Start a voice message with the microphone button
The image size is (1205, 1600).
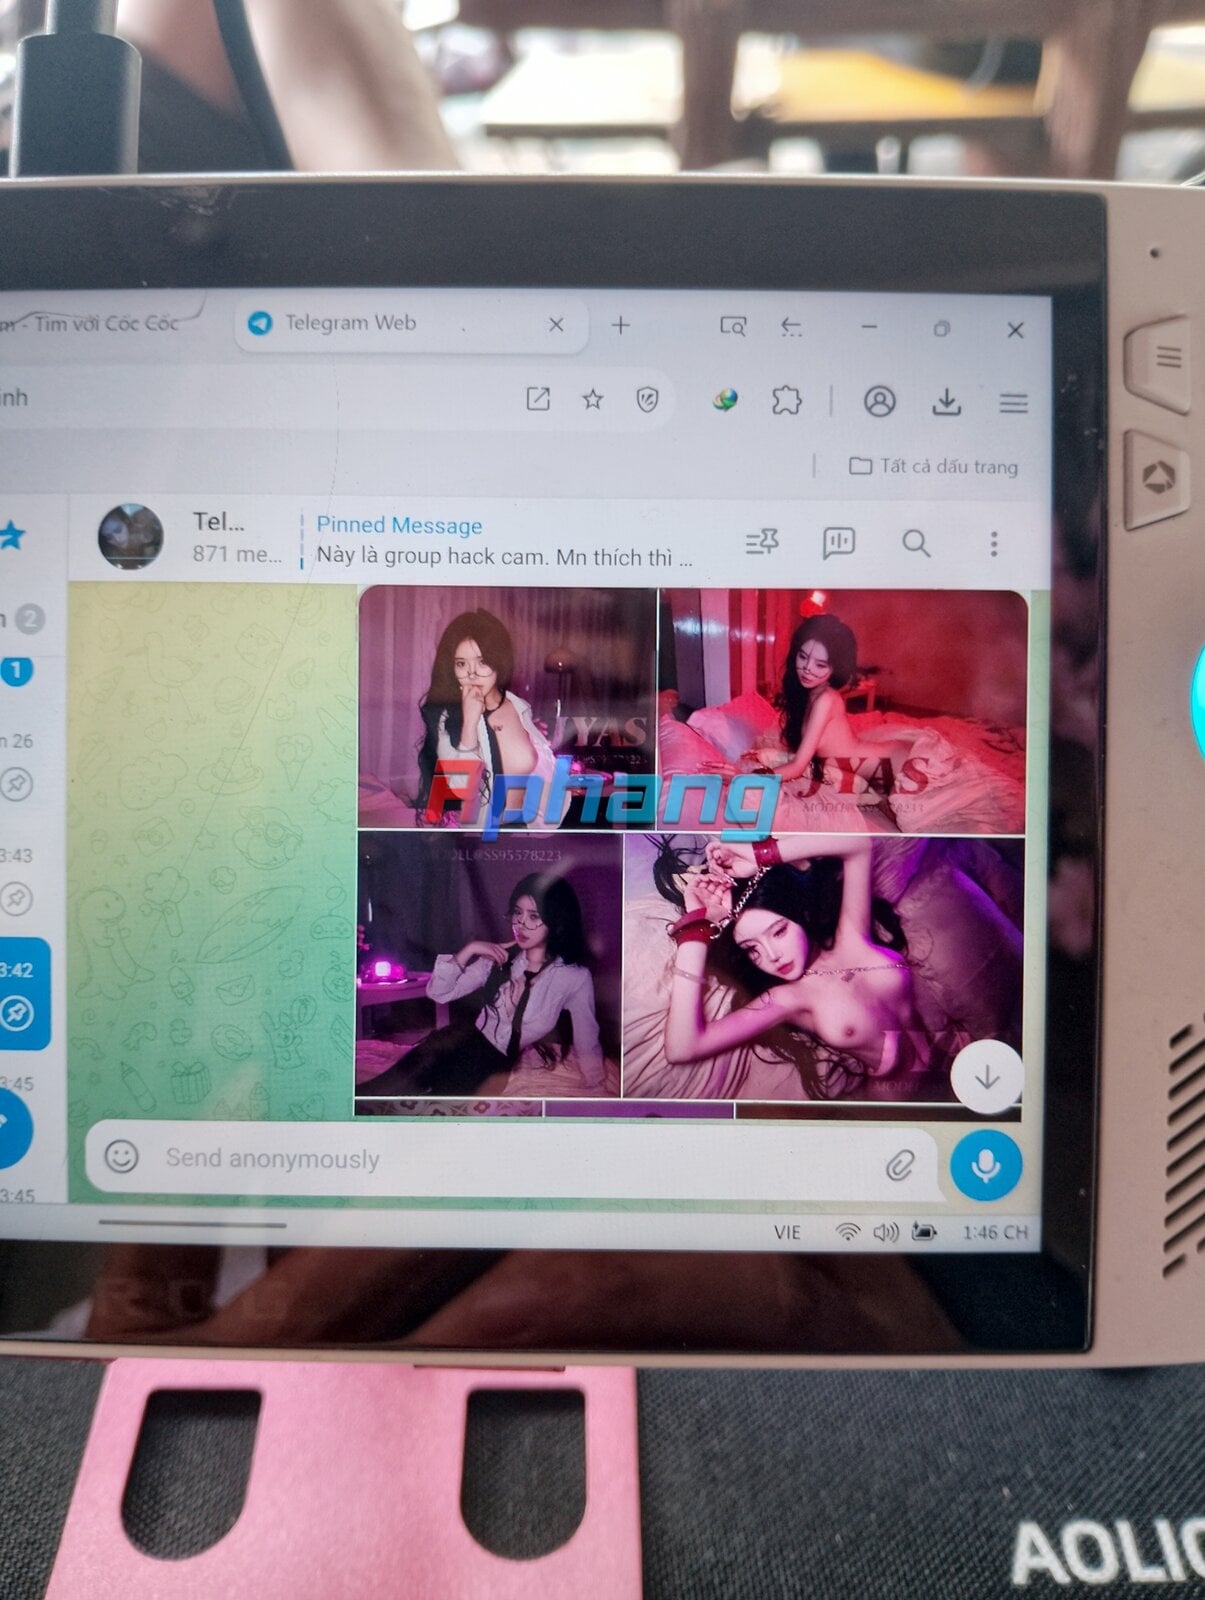(986, 1165)
